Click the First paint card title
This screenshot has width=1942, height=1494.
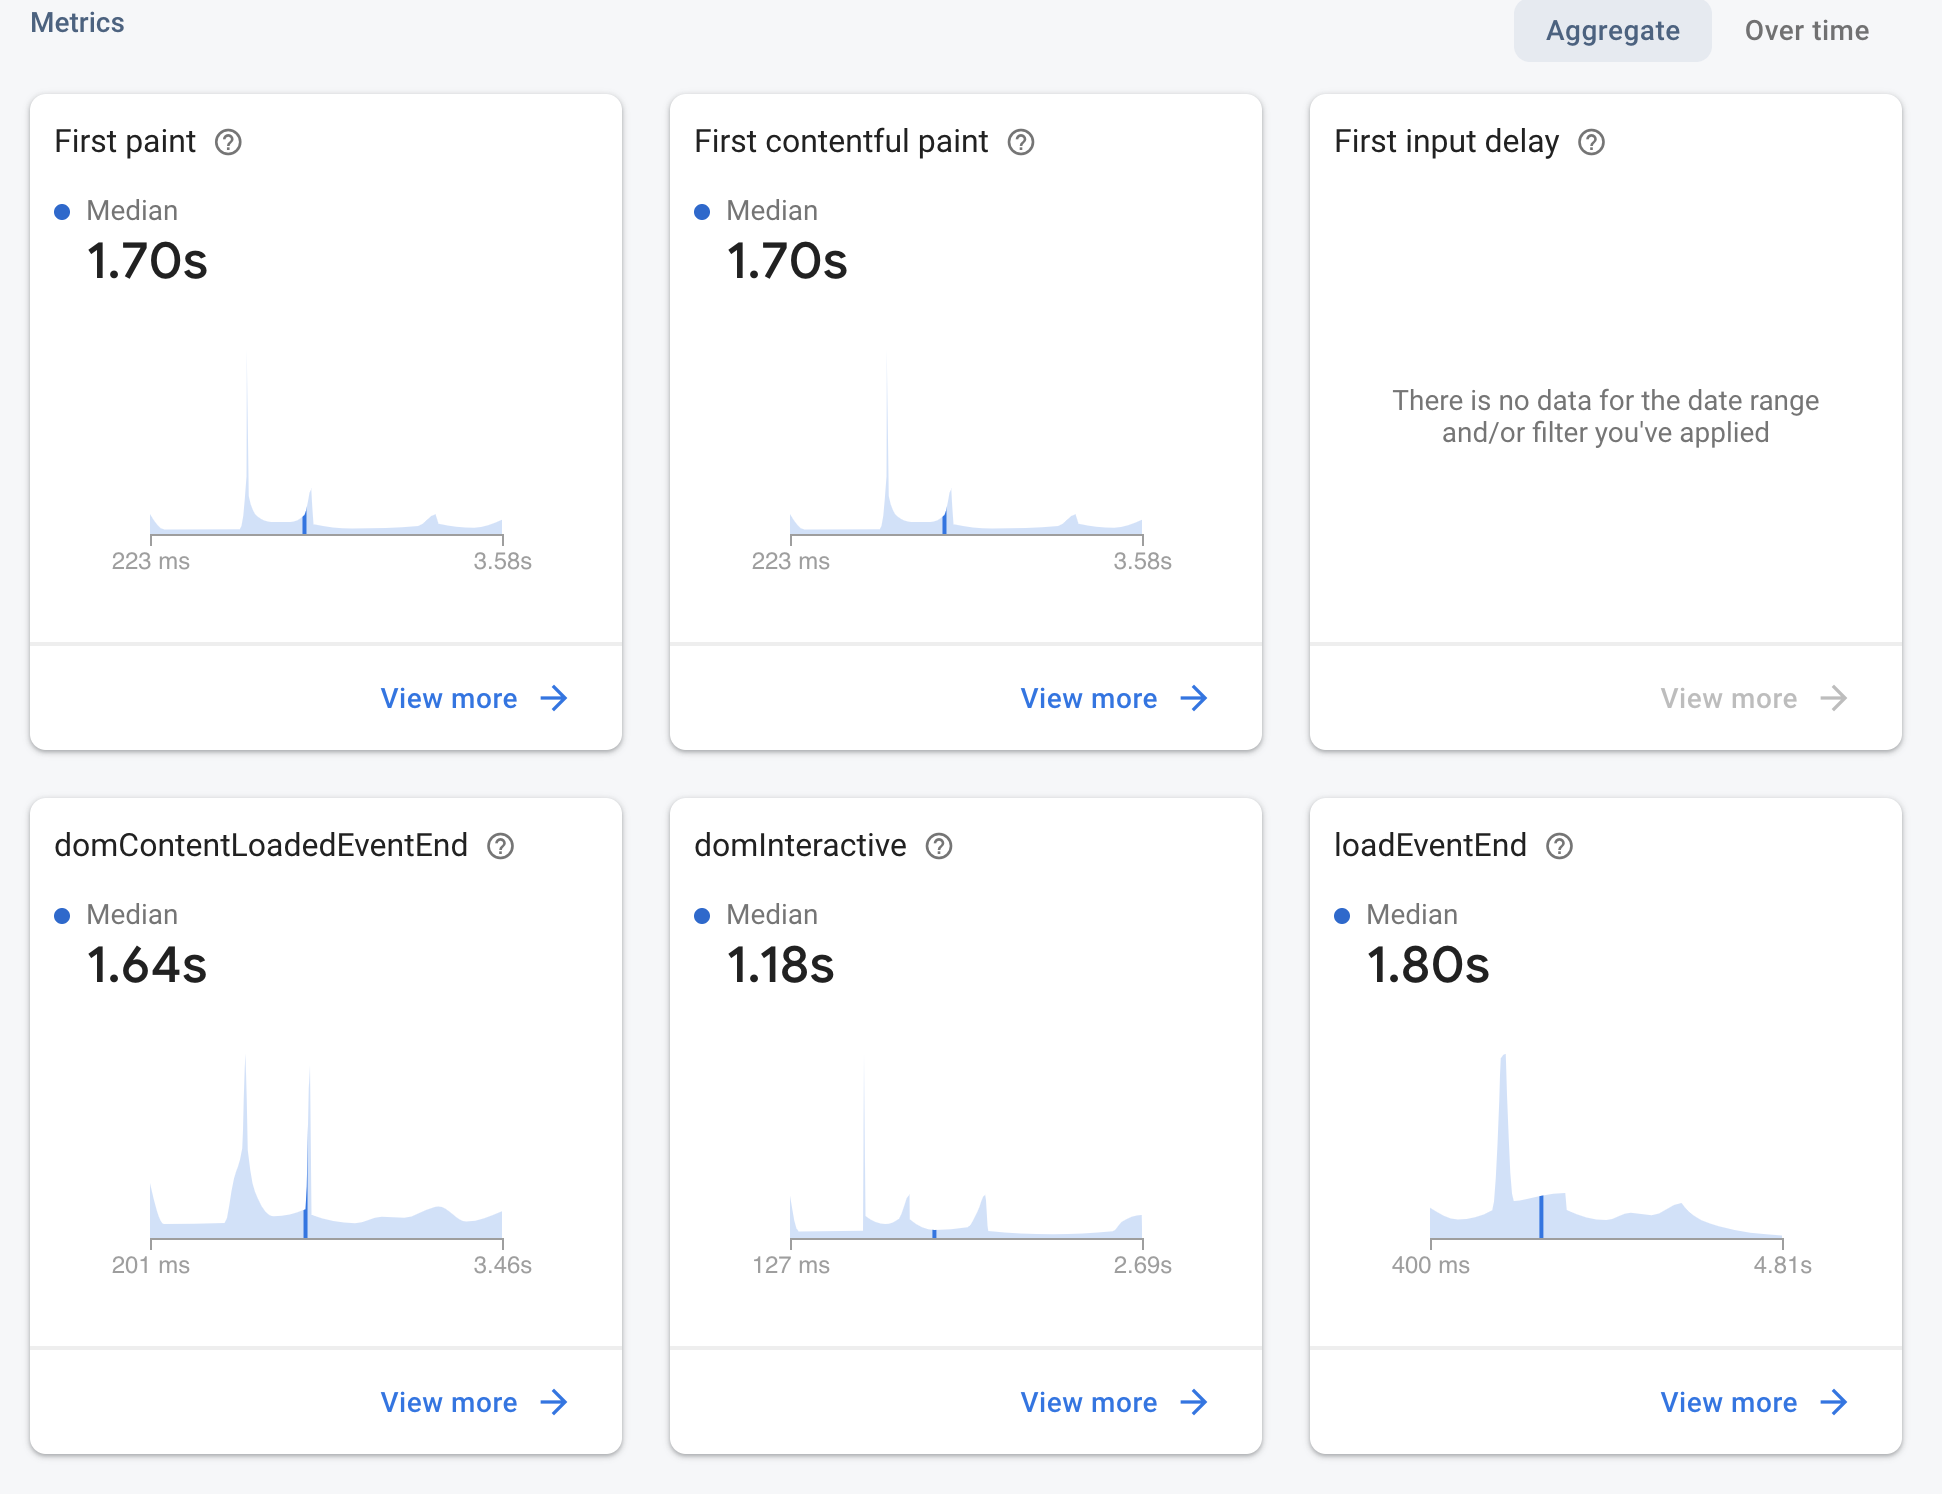125,142
